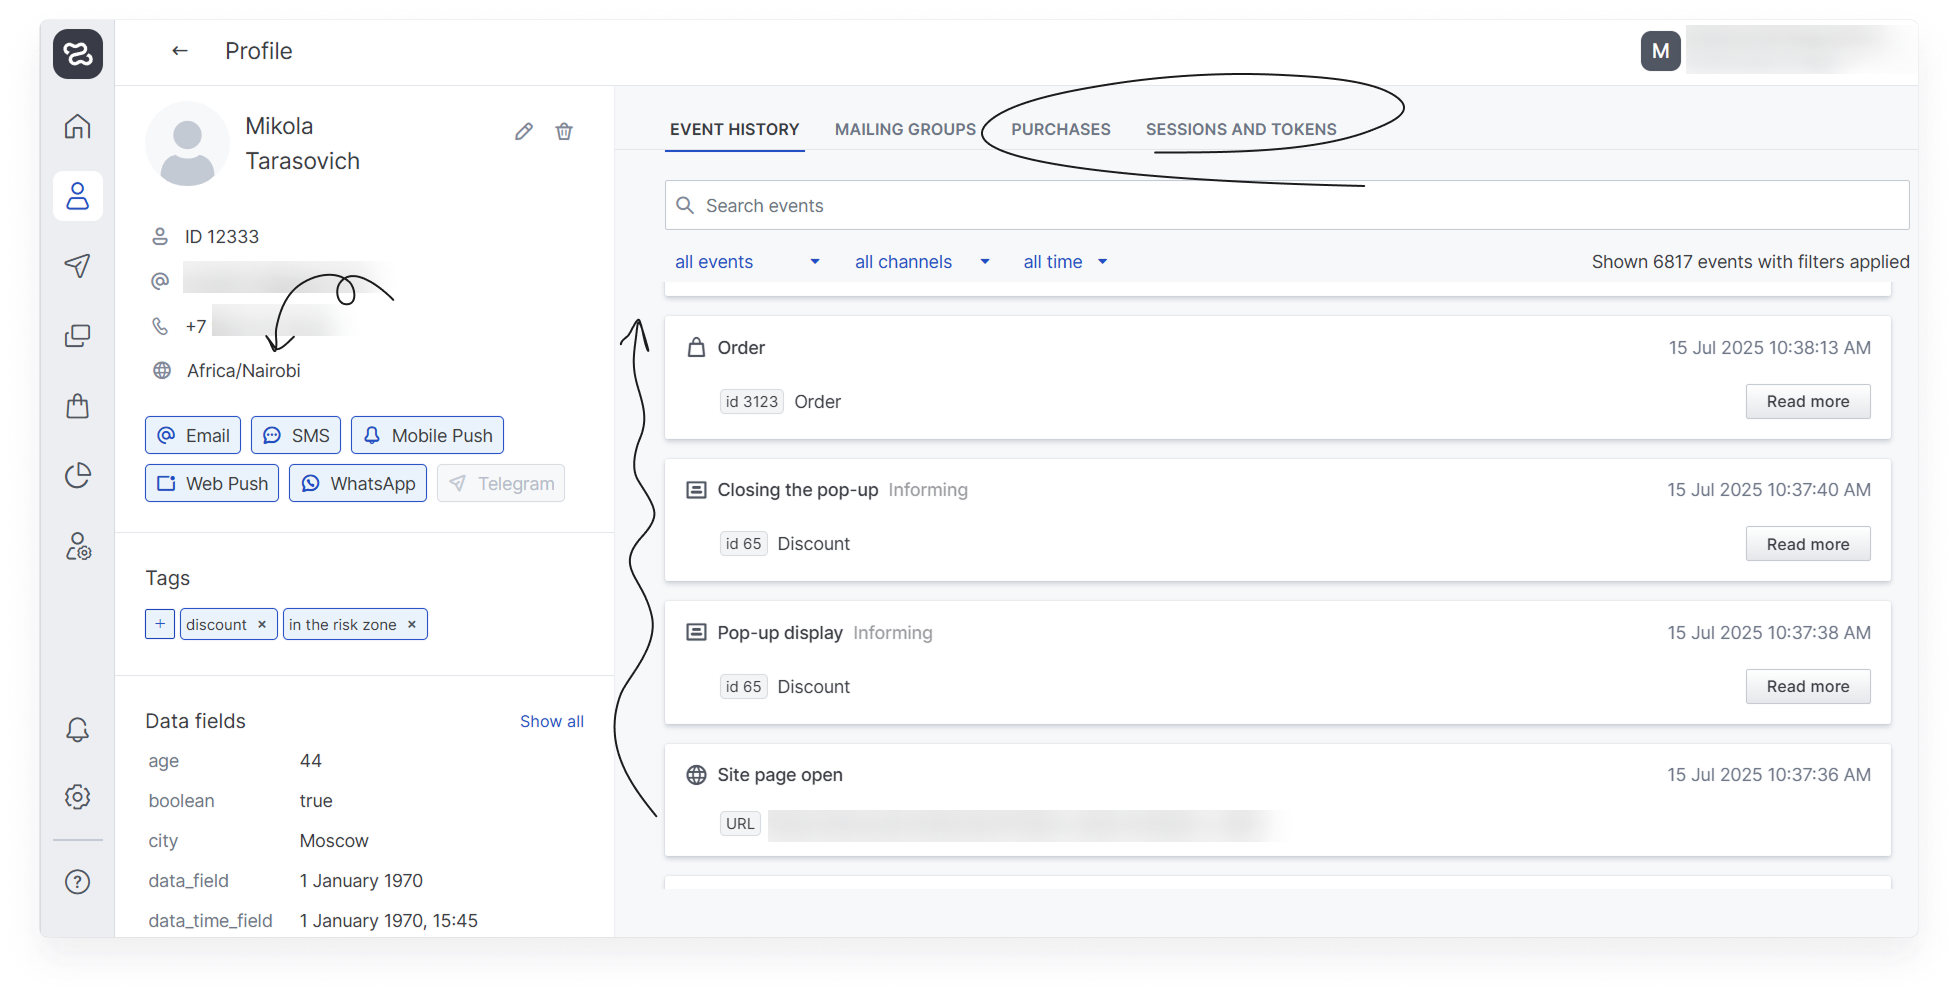Open the shopping bag sidebar icon
The image size is (1958, 997).
(78, 406)
